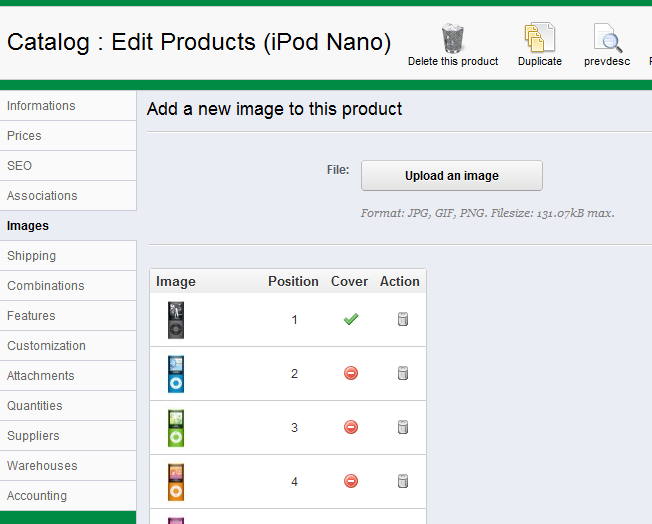Image resolution: width=652 pixels, height=524 pixels.
Task: Click the prevdesc magnifier icon
Action: [607, 39]
